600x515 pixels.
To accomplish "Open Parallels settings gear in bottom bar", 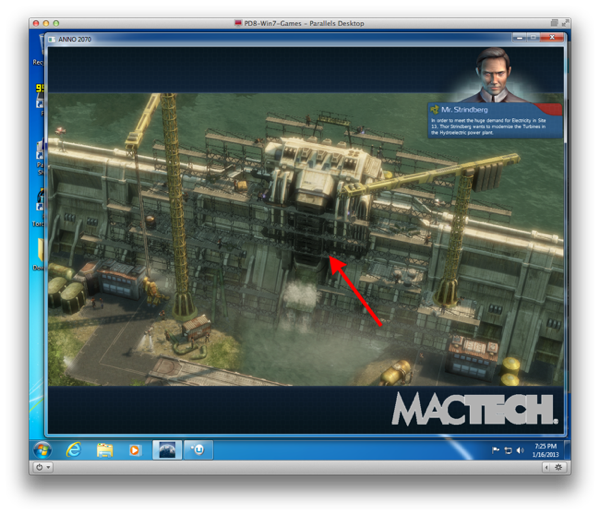I will 559,467.
